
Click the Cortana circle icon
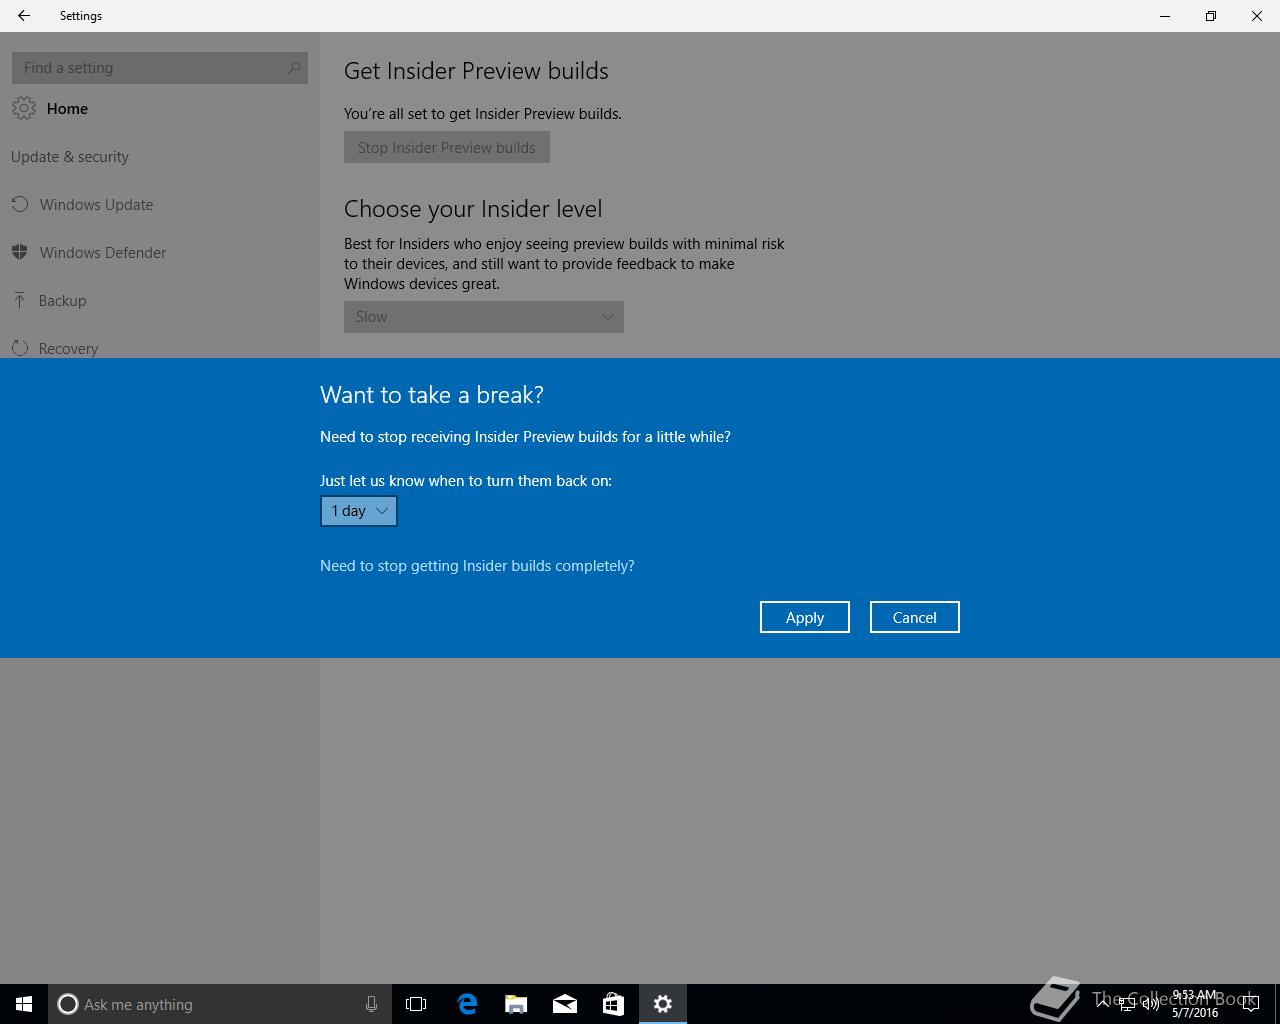tap(68, 1004)
